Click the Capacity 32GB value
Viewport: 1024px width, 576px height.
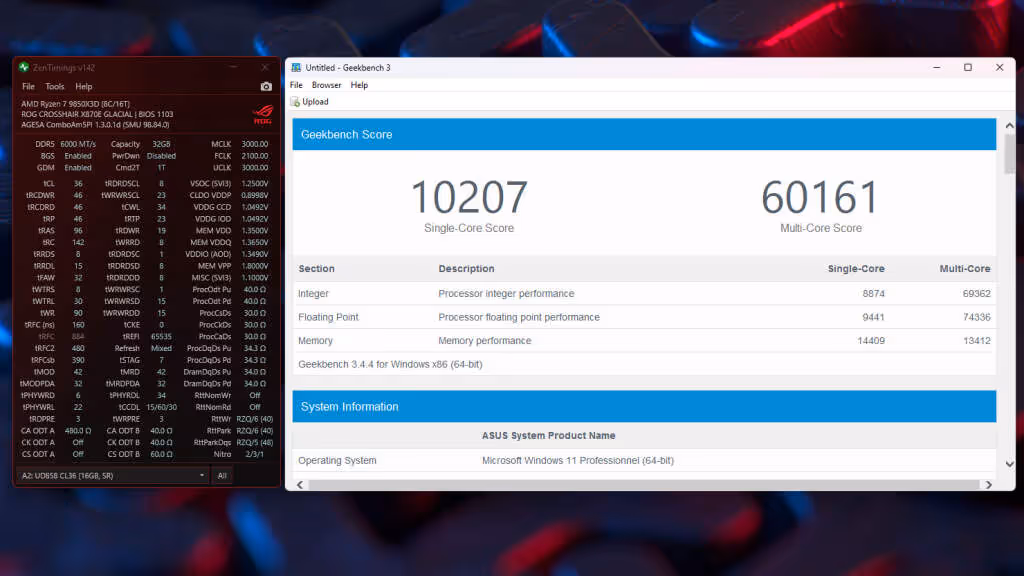[161, 144]
